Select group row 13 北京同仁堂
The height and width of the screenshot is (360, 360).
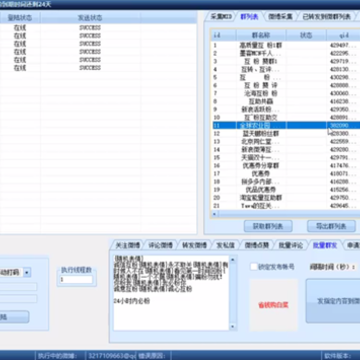pyautogui.click(x=286, y=141)
